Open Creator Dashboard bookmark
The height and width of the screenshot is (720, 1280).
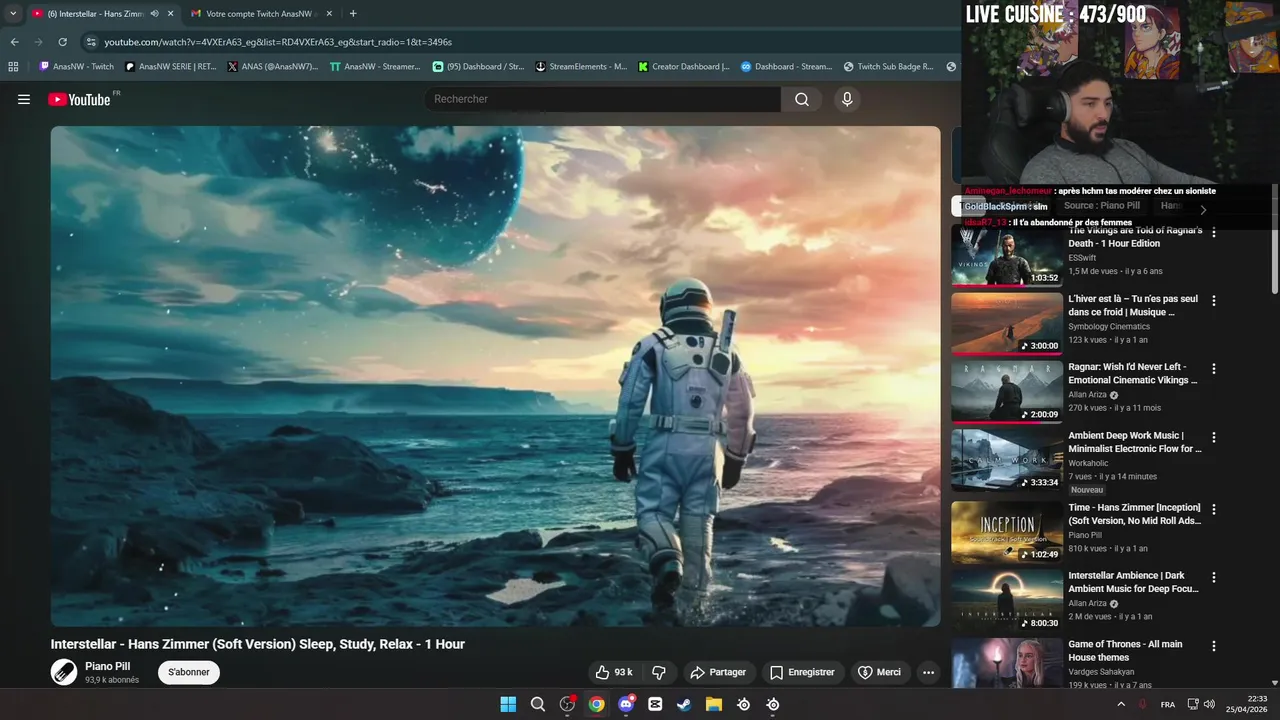[x=684, y=67]
